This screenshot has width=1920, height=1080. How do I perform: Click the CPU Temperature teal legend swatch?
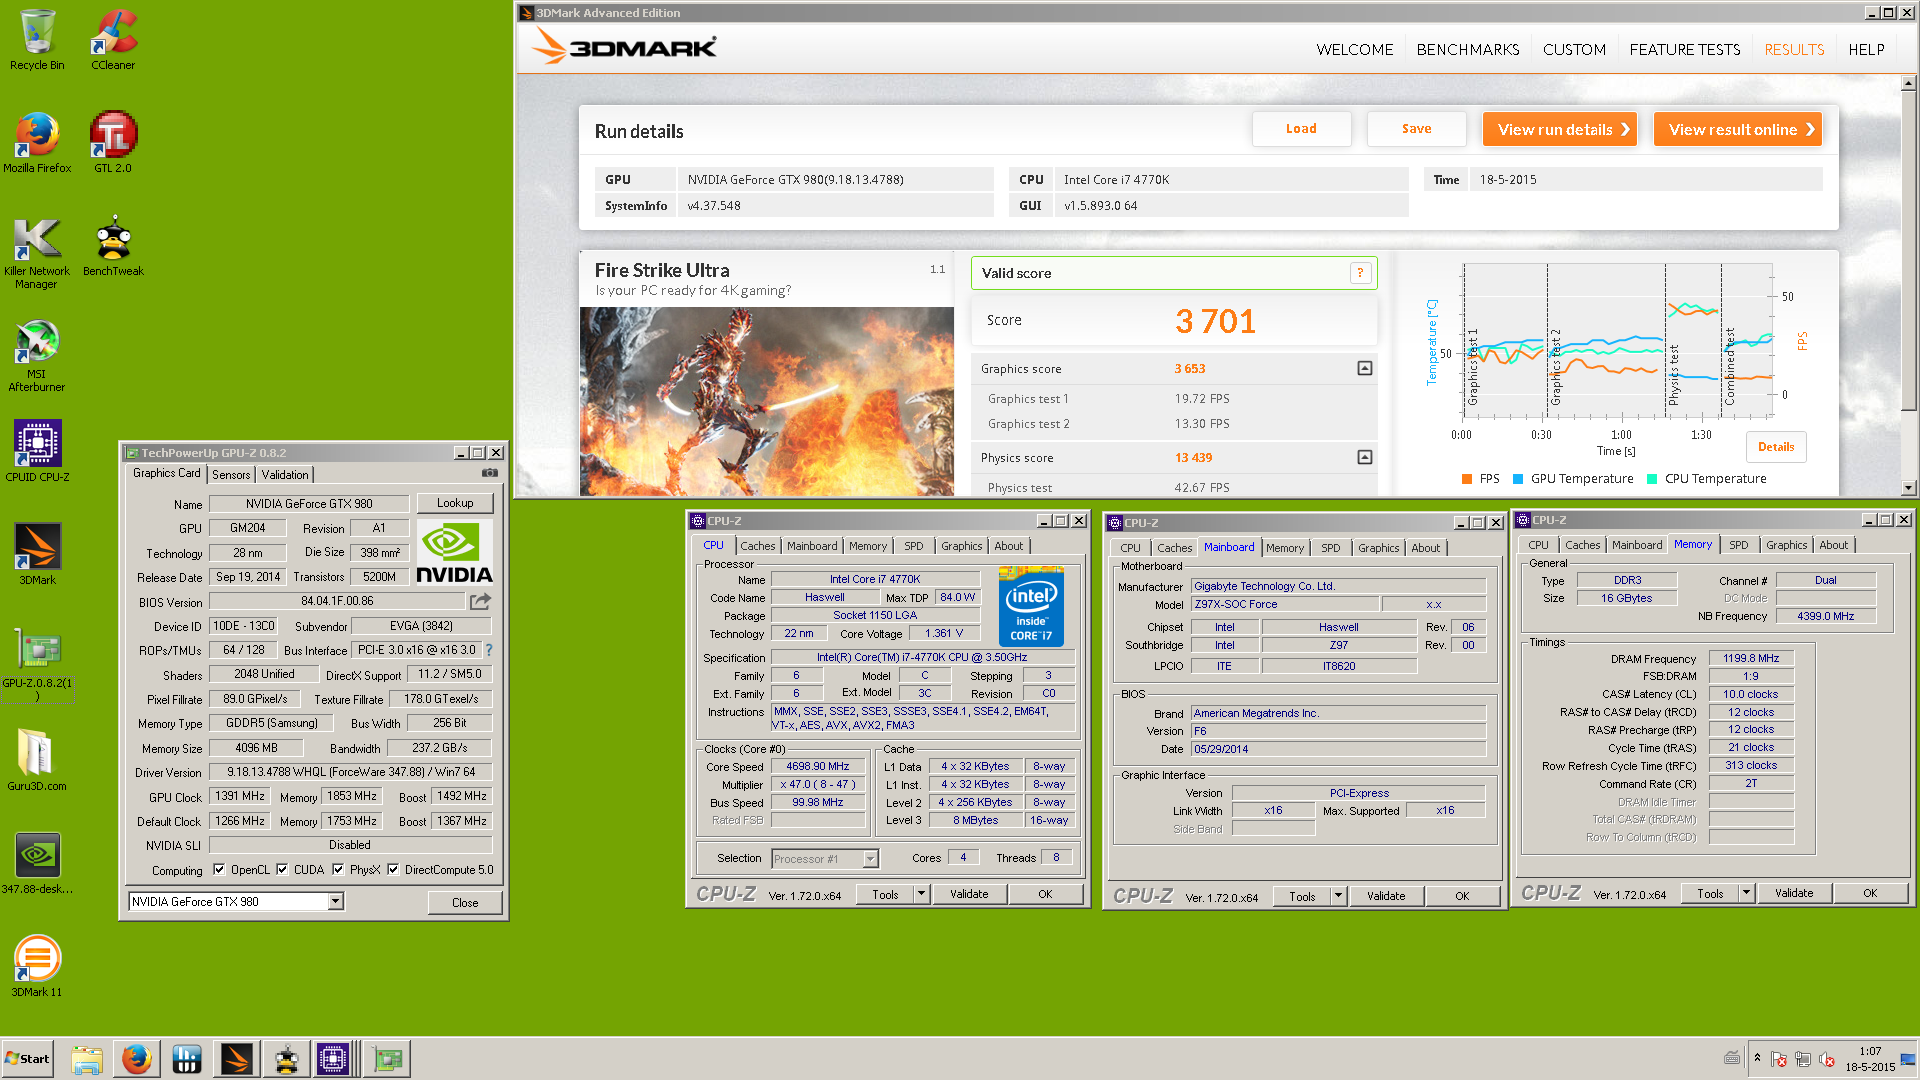(1652, 479)
